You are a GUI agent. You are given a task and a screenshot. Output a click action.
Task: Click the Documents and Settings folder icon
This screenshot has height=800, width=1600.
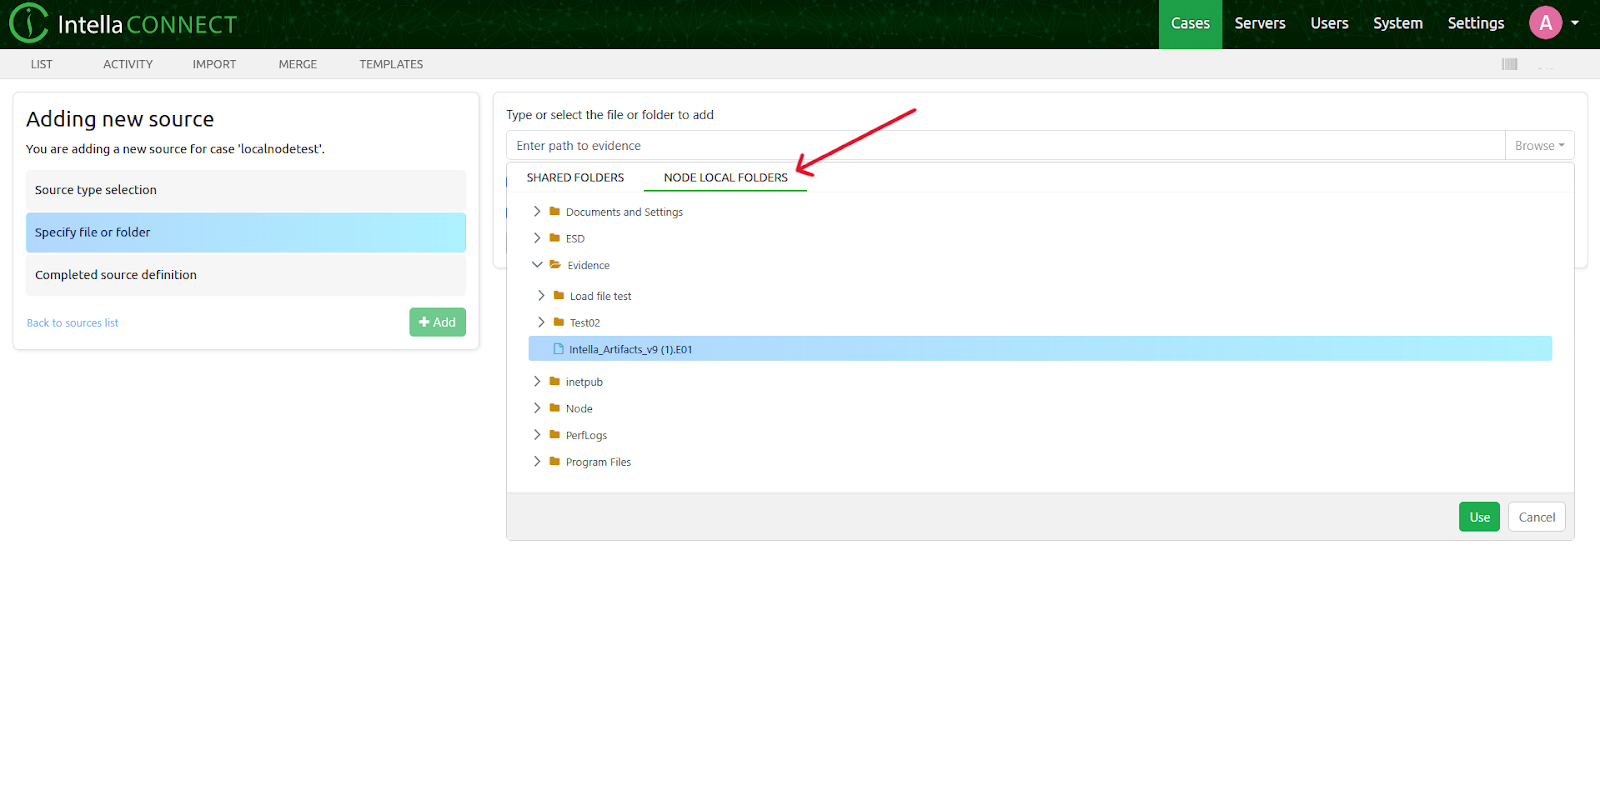554,212
